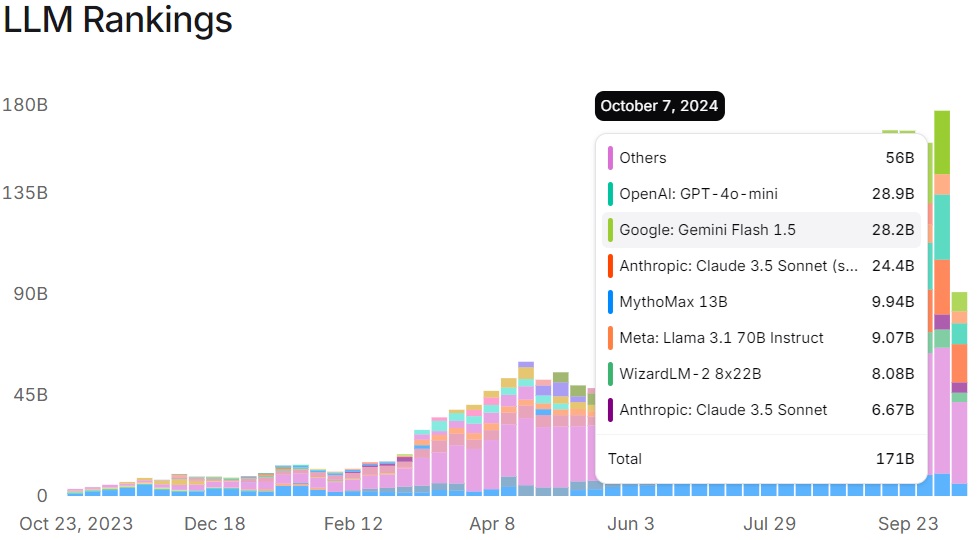Image resolution: width=980 pixels, height=540 pixels.
Task: Click the truncated Claude 3.5 Sonnet (s… entry
Action: tap(737, 266)
